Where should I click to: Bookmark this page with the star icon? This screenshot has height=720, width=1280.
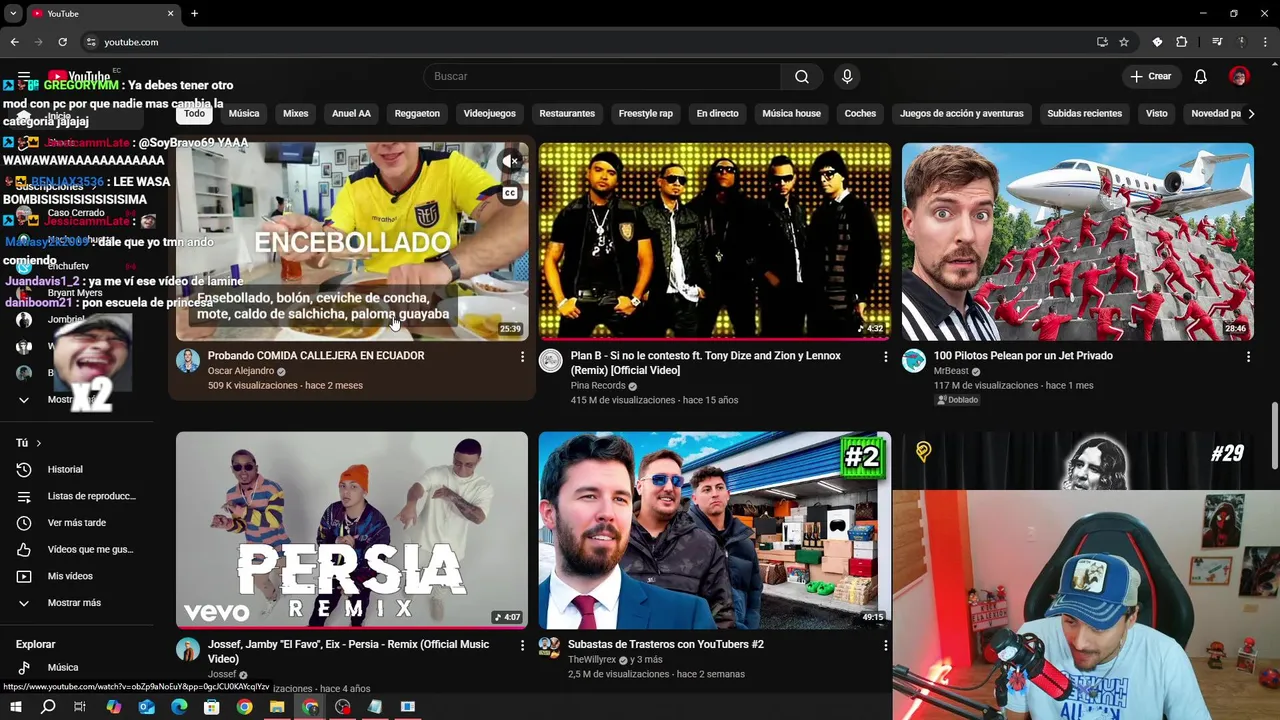(x=1124, y=42)
